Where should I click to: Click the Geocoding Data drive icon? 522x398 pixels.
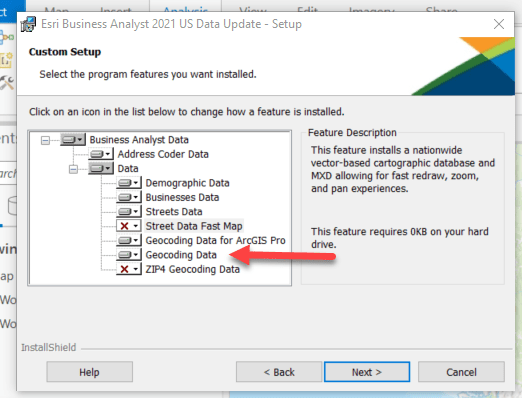click(129, 255)
